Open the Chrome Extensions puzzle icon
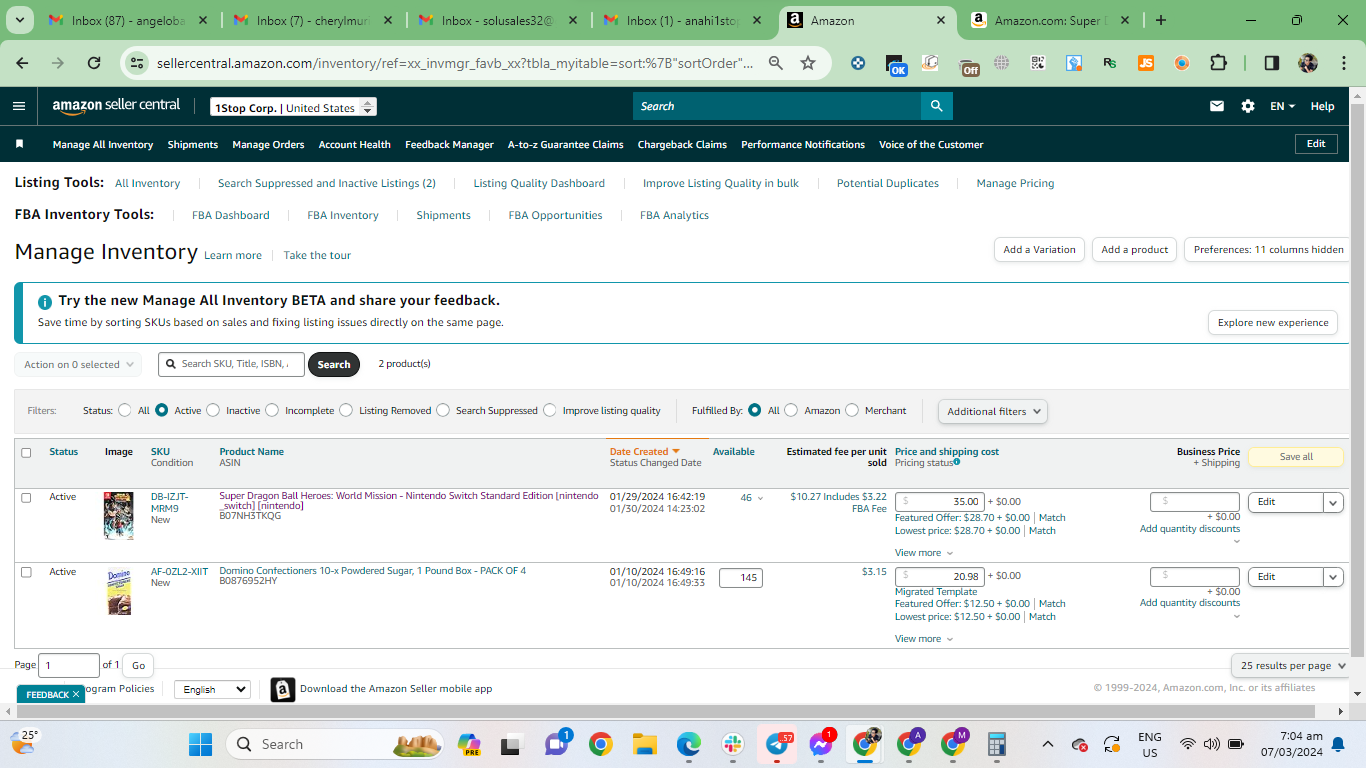The height and width of the screenshot is (768, 1366). tap(1218, 63)
